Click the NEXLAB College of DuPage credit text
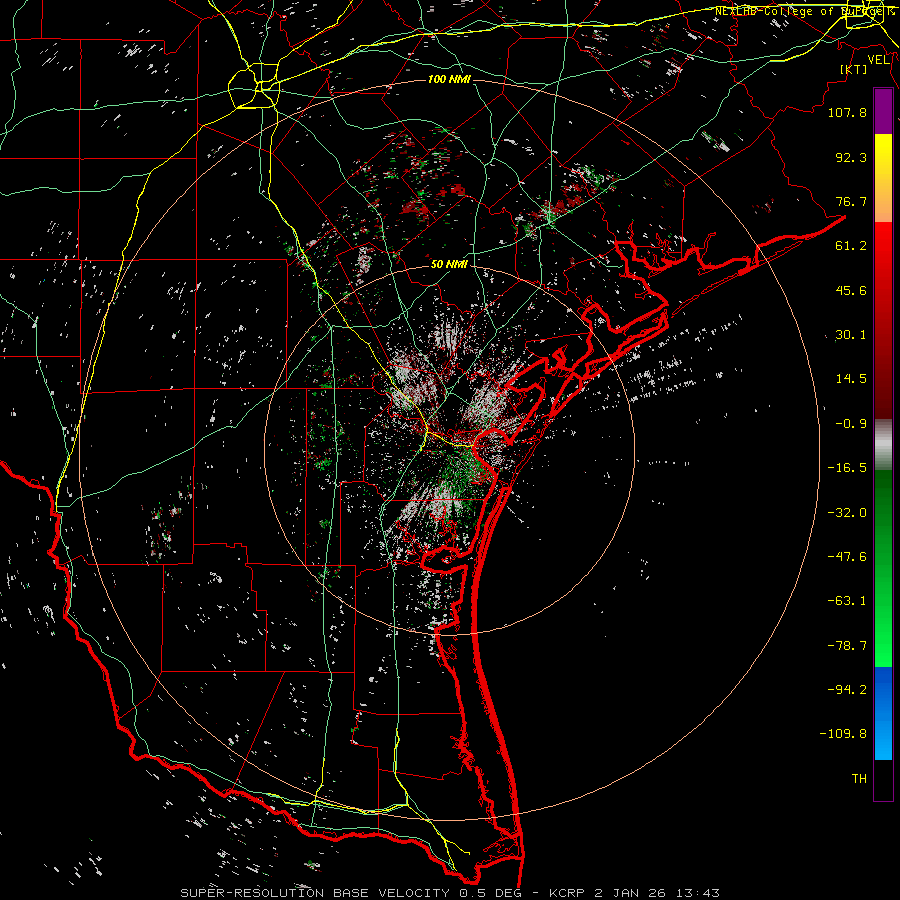Viewport: 900px width, 900px height. click(x=804, y=11)
